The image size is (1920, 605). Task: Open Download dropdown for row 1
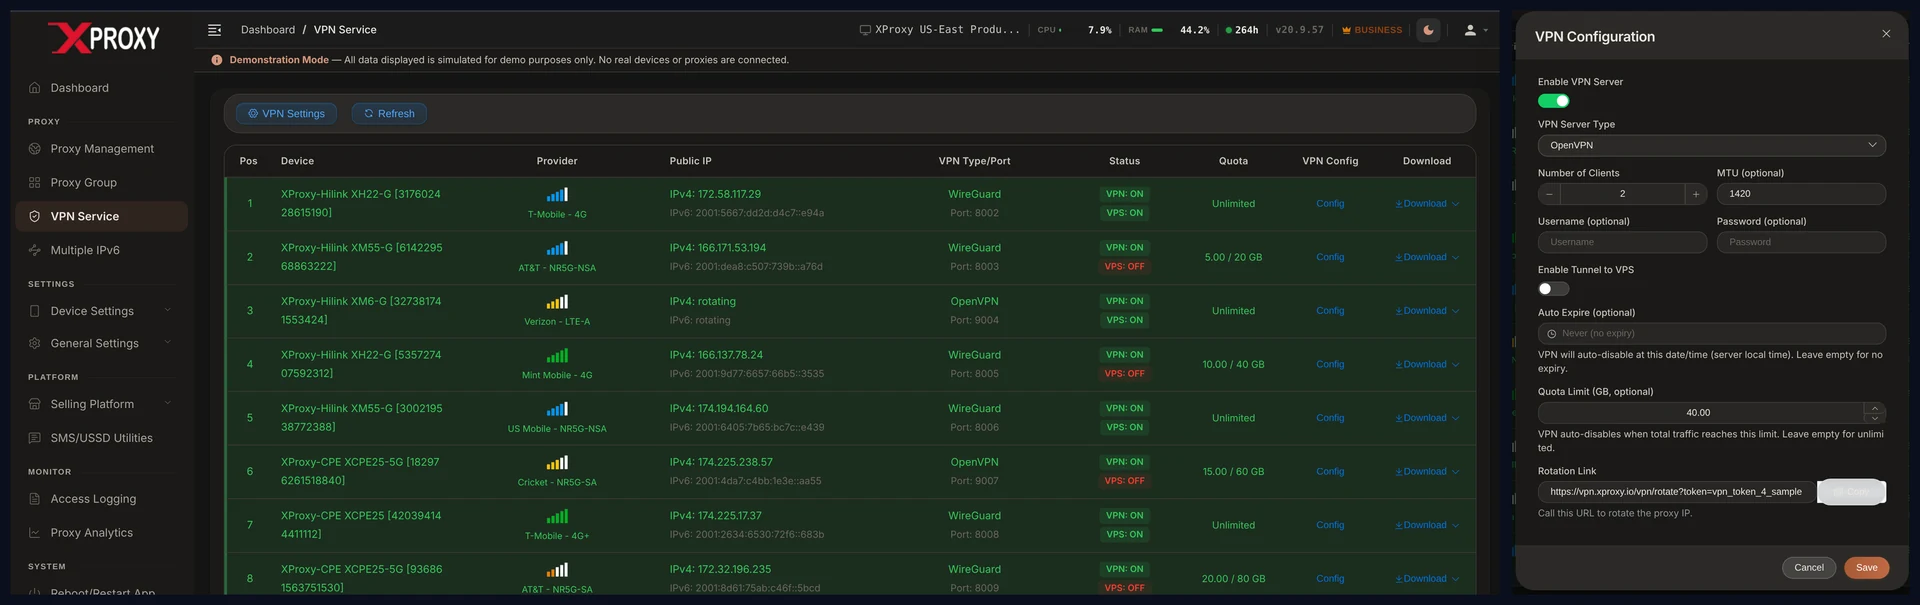(x=1427, y=204)
